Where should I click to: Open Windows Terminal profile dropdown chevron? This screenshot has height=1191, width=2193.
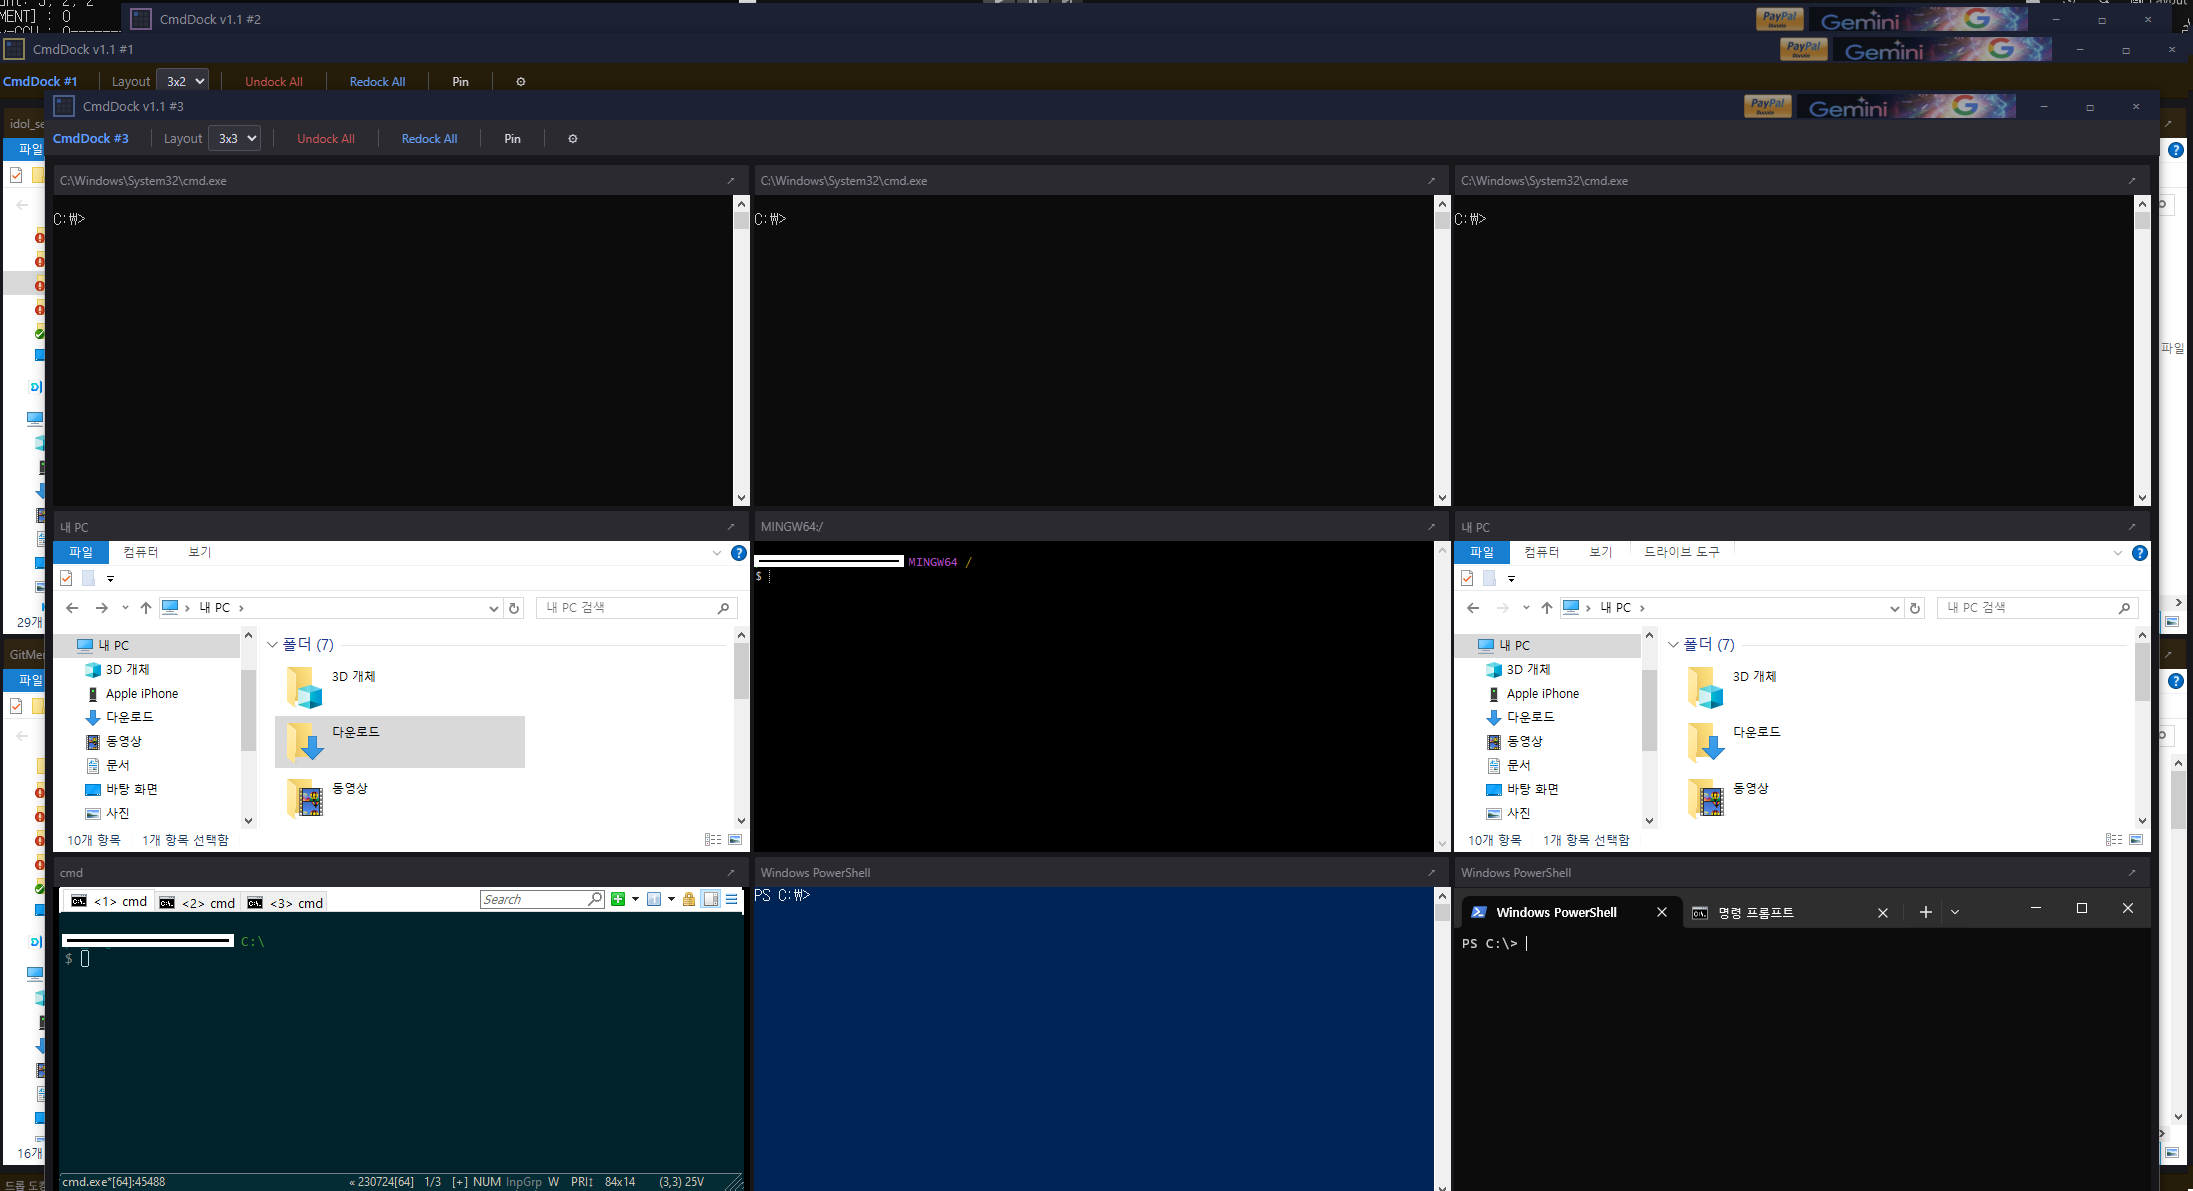(x=1955, y=912)
